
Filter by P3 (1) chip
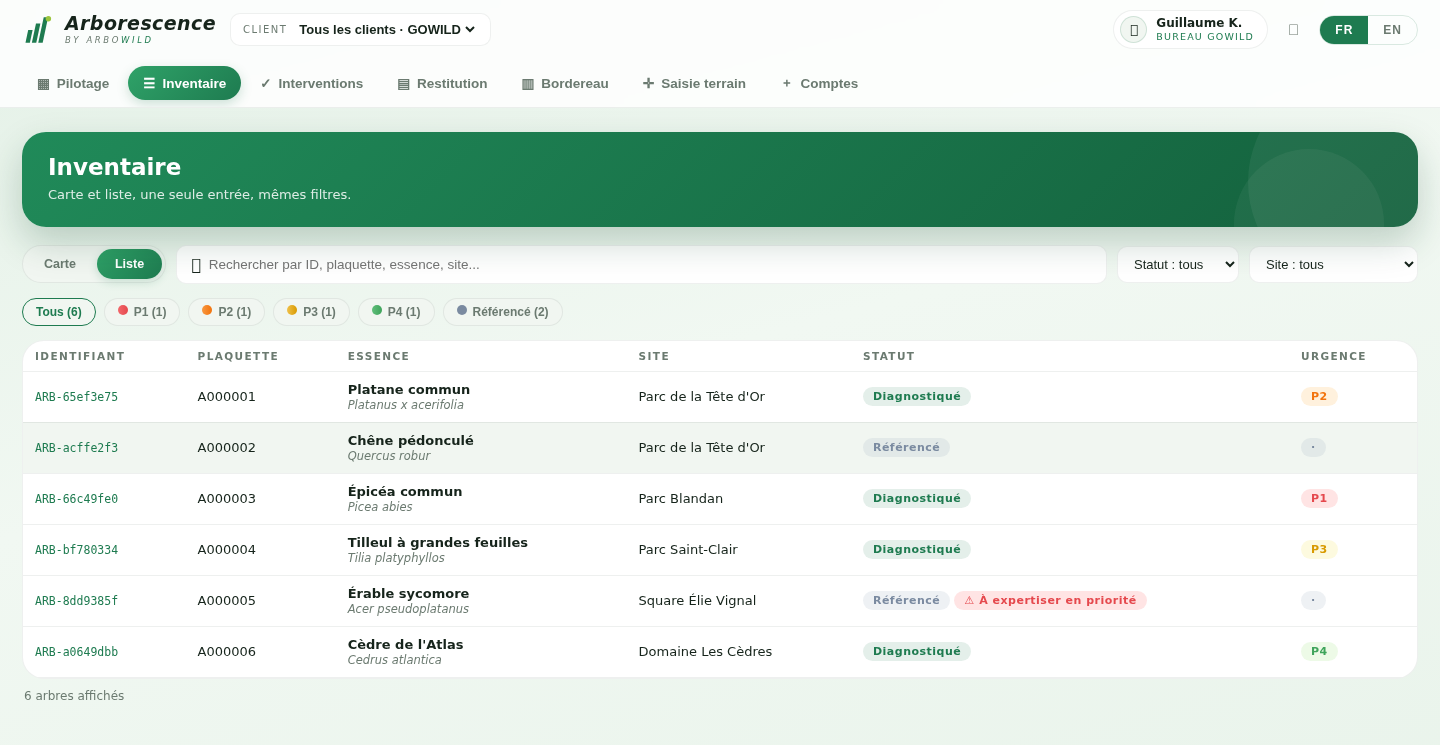tap(311, 312)
